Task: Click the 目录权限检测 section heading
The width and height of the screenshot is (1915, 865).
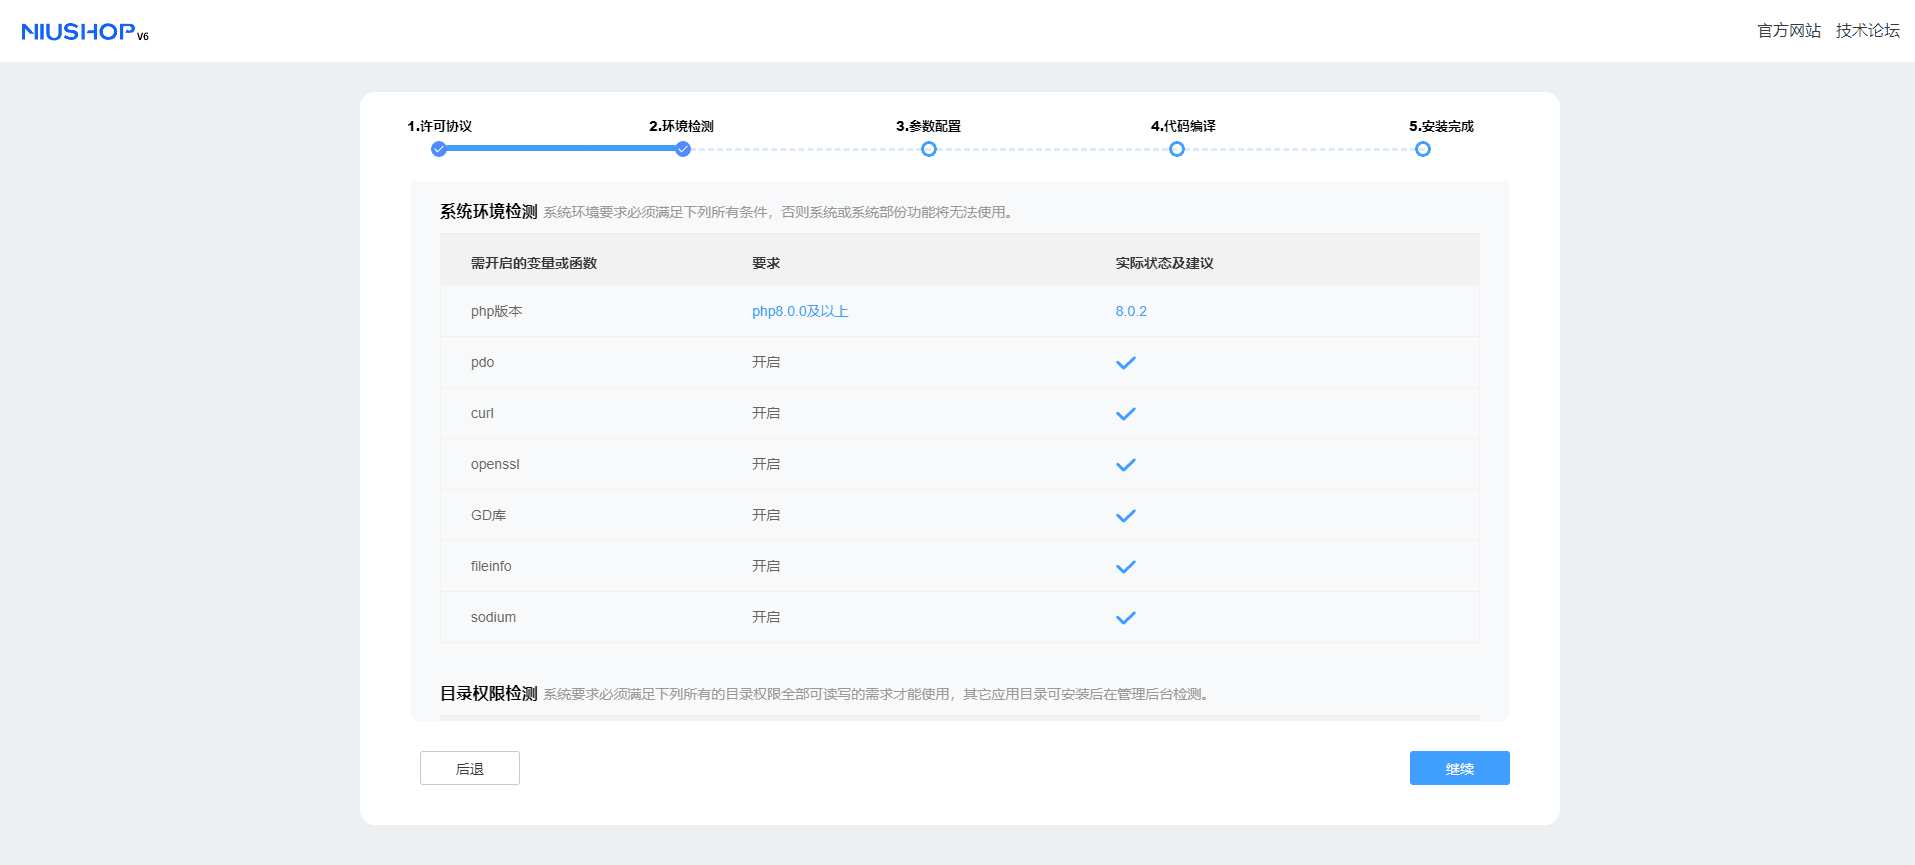Action: [x=489, y=693]
